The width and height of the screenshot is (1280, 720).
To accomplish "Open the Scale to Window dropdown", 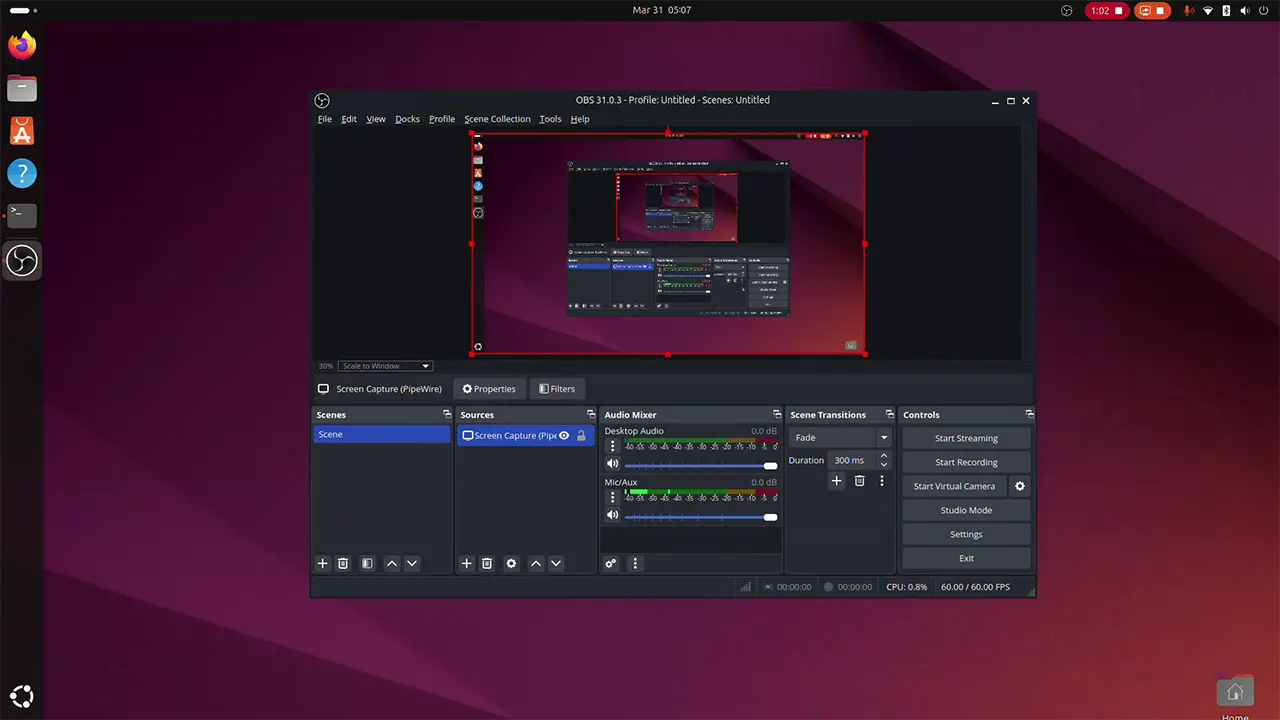I will coord(385,366).
